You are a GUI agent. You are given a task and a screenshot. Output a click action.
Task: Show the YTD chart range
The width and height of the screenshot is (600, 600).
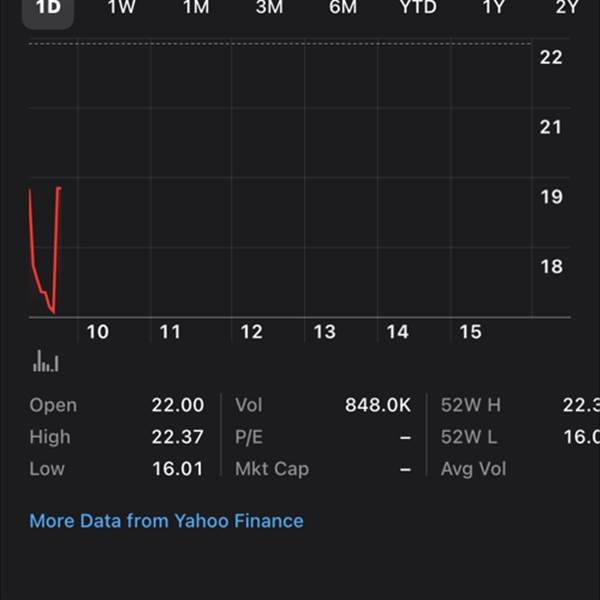[x=417, y=8]
